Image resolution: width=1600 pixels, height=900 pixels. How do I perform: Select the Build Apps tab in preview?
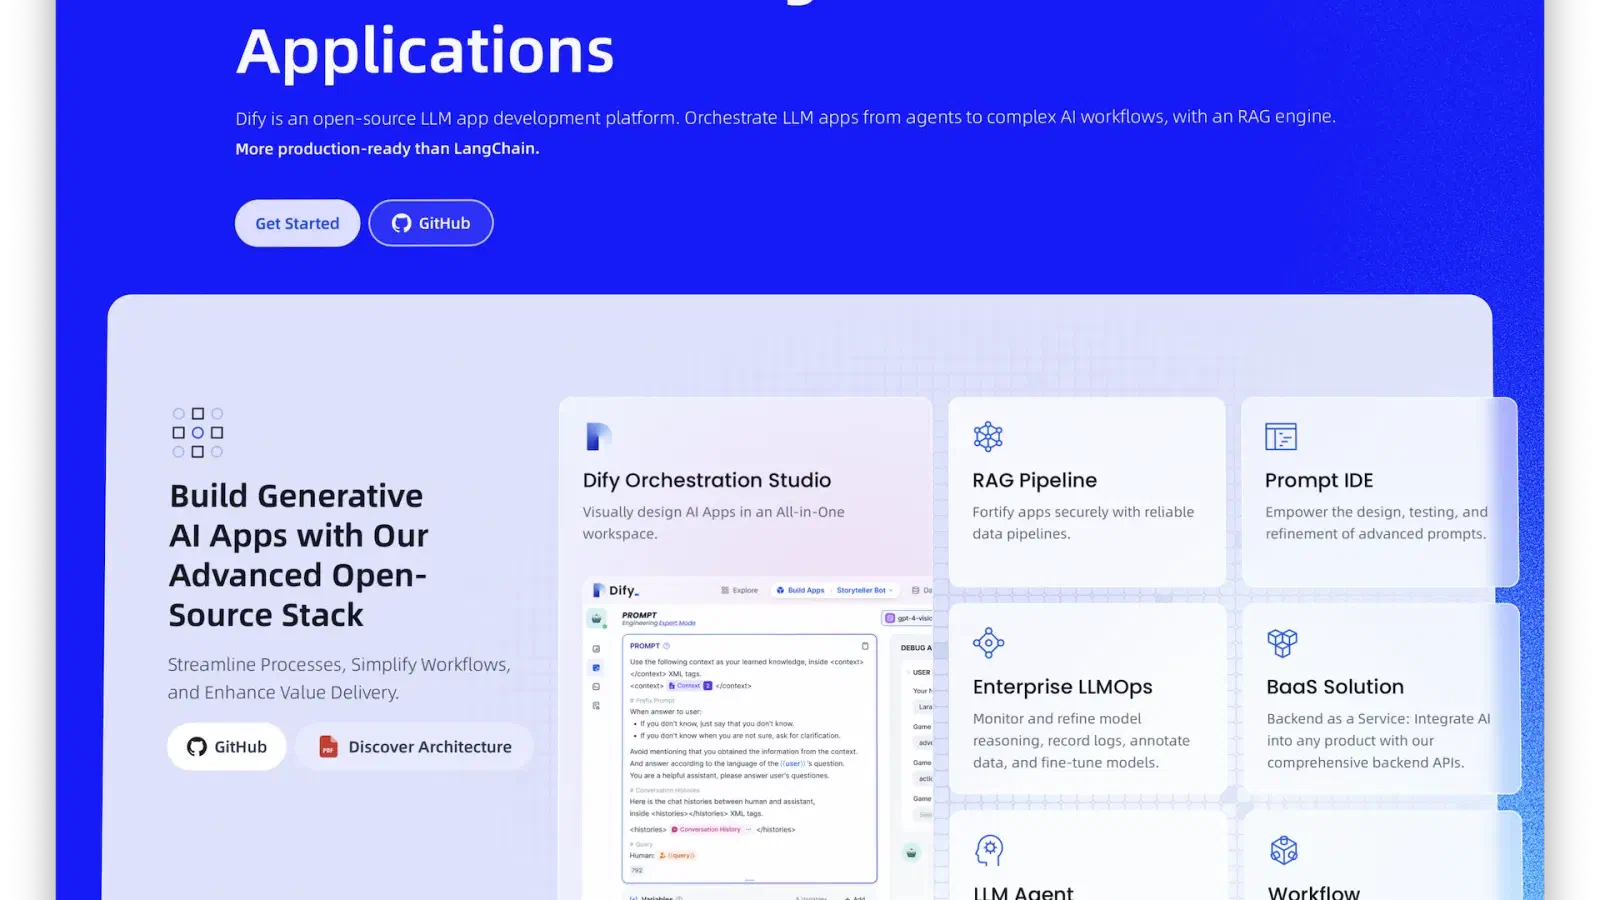click(x=801, y=591)
